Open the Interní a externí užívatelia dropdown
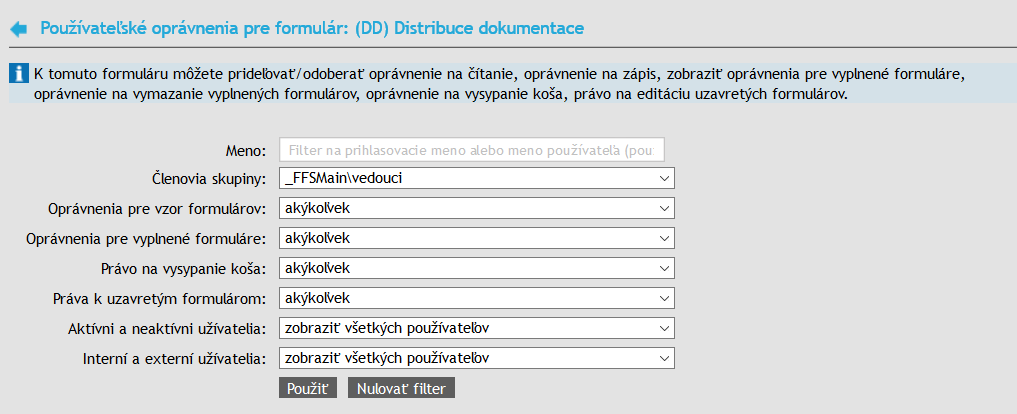This screenshot has height=414, width=1017. [477, 358]
